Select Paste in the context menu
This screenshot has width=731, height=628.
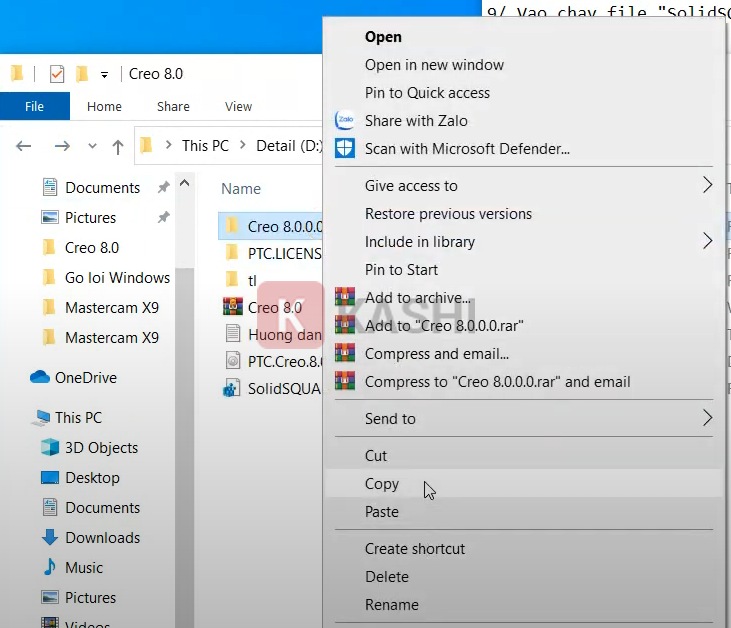tap(381, 511)
